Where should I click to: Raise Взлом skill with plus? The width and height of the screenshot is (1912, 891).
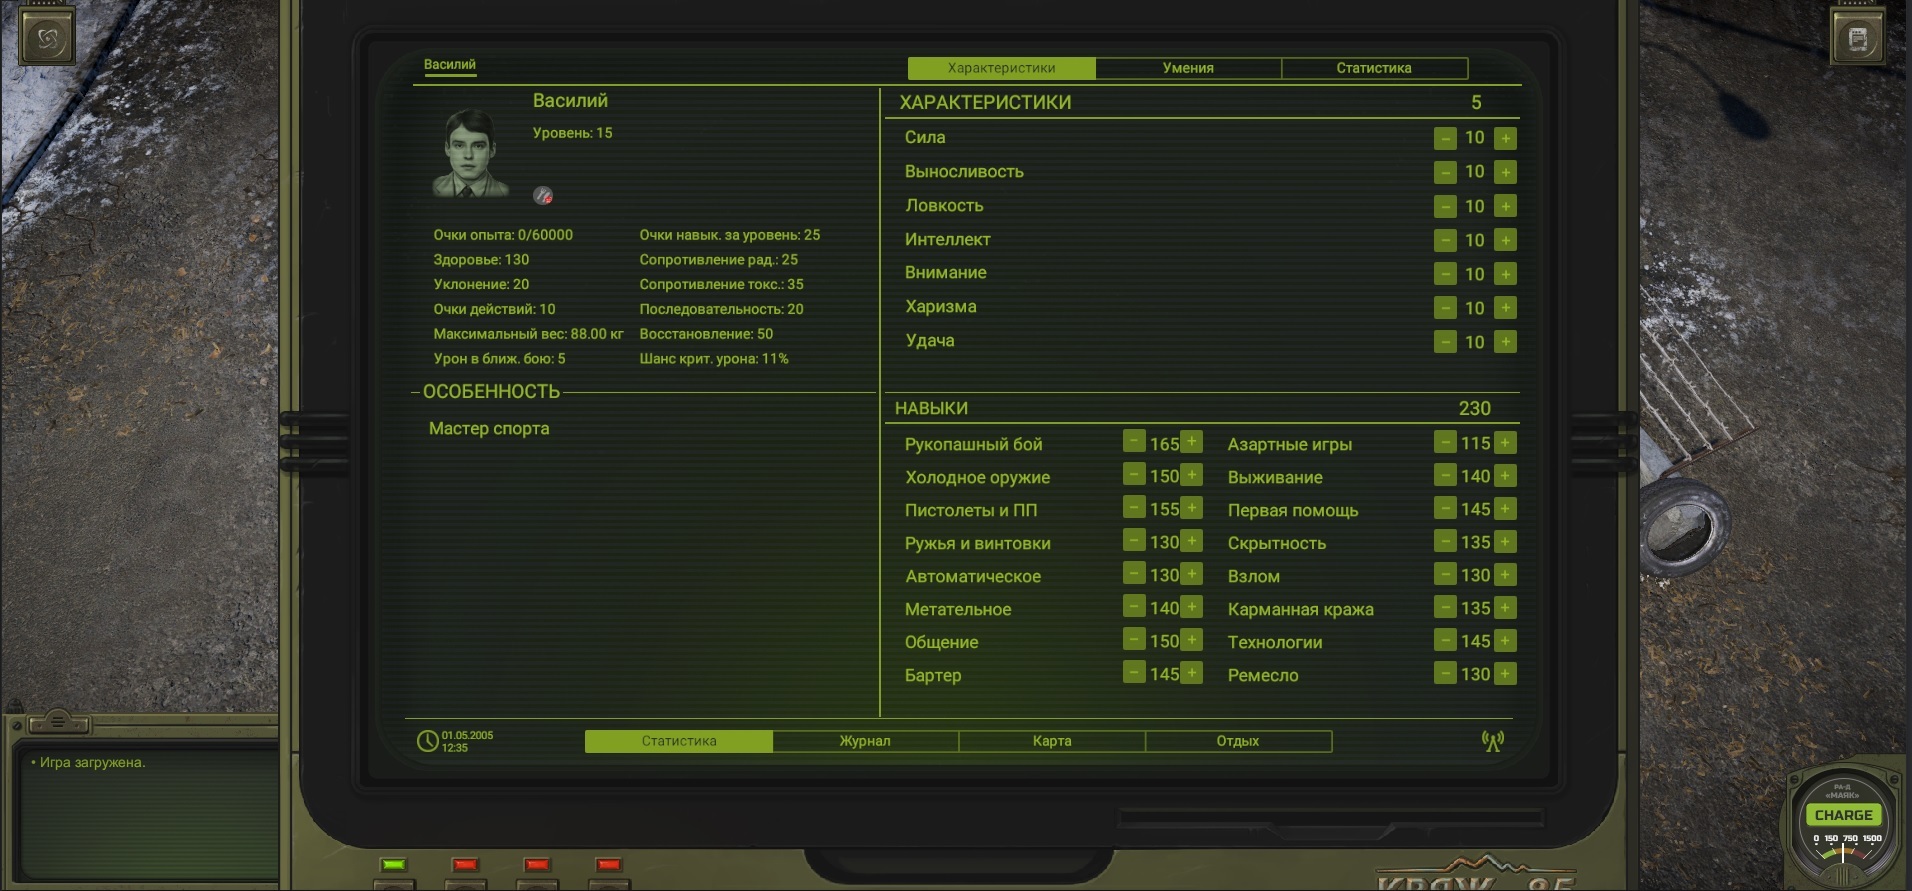pyautogui.click(x=1505, y=574)
